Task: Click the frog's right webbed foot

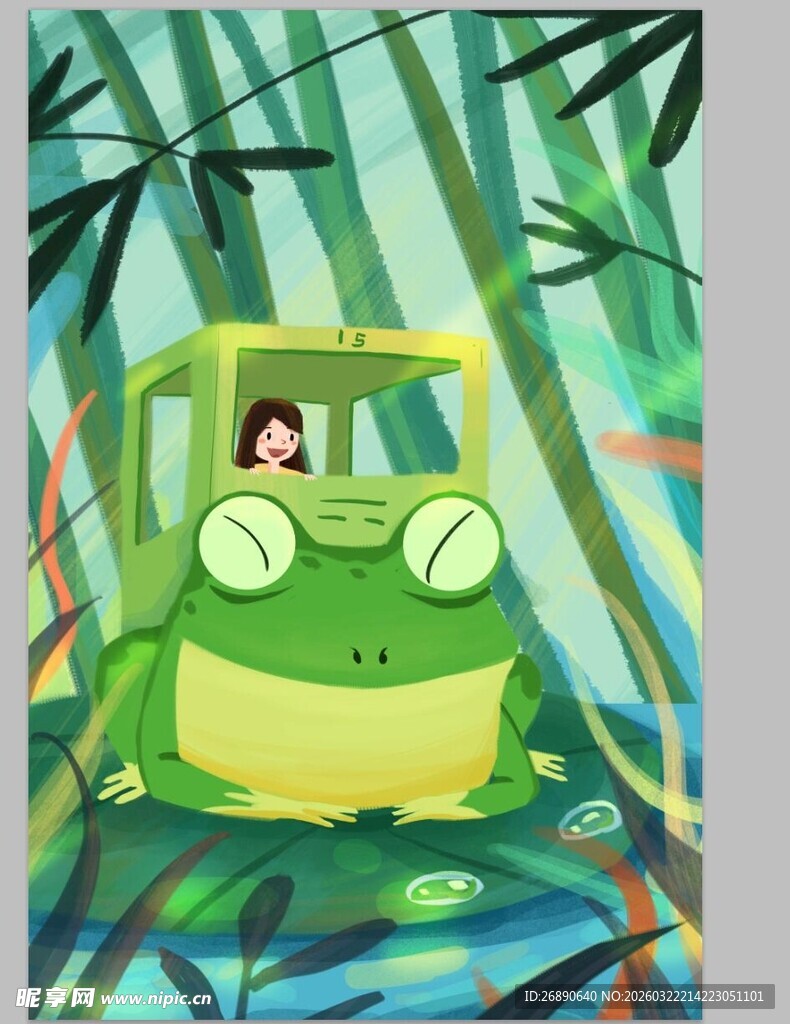Action: click(x=547, y=765)
